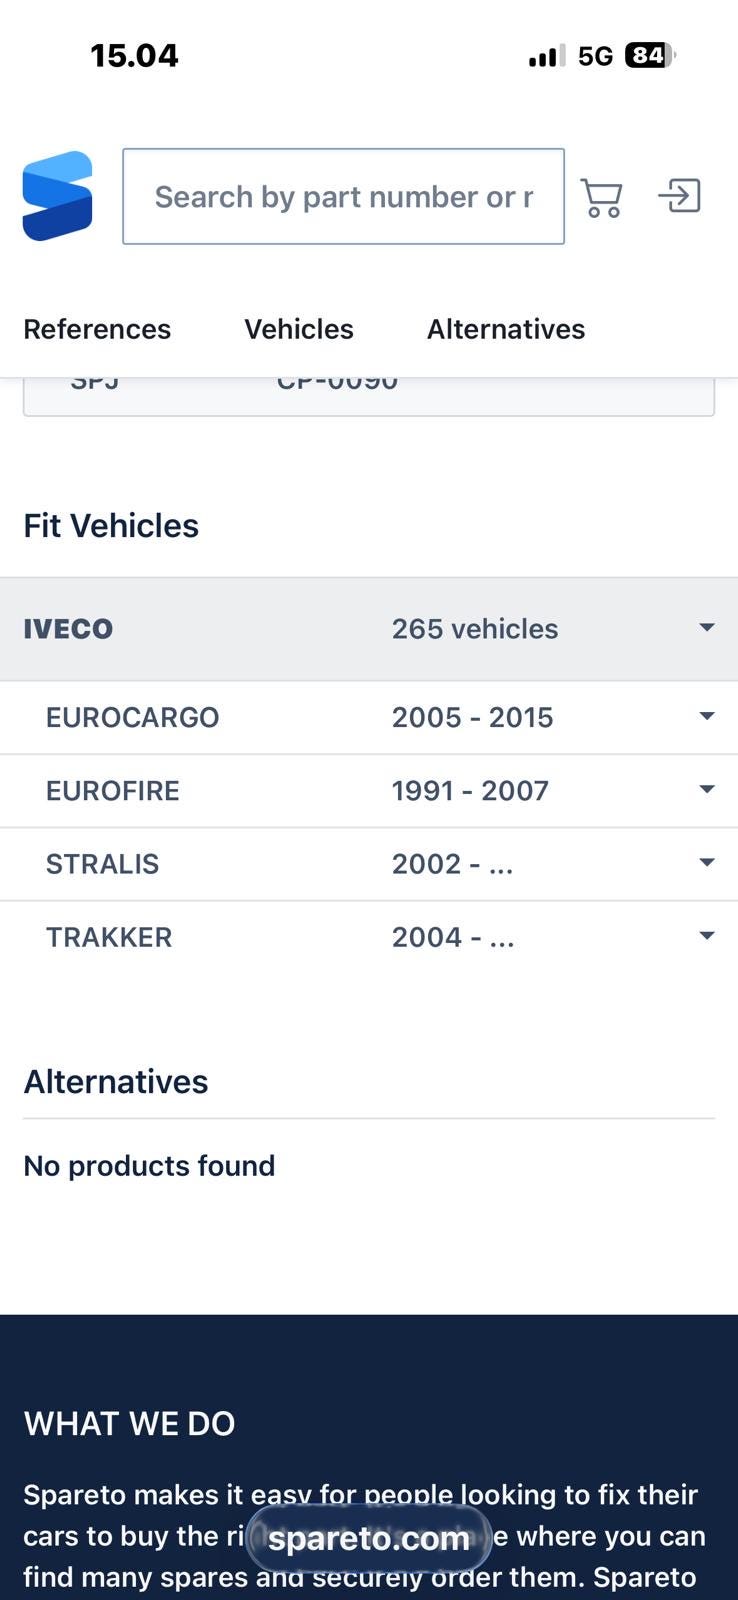Image resolution: width=738 pixels, height=1600 pixels.
Task: Click the sign-in arrow icon
Action: [x=680, y=196]
